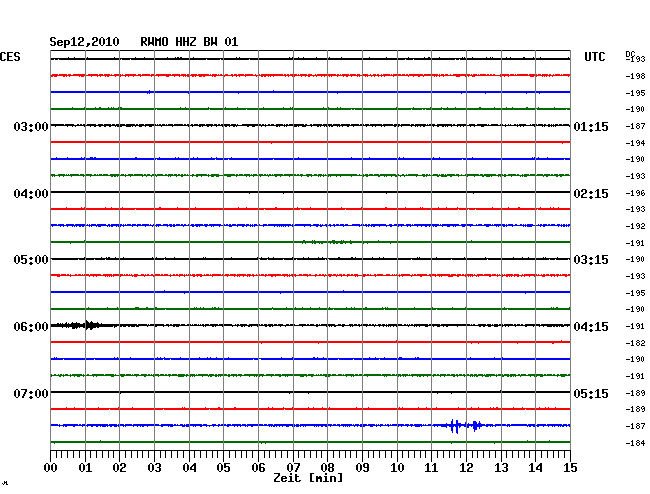Select the 05:00 CES time label
This screenshot has height=494, width=650.
click(x=31, y=260)
